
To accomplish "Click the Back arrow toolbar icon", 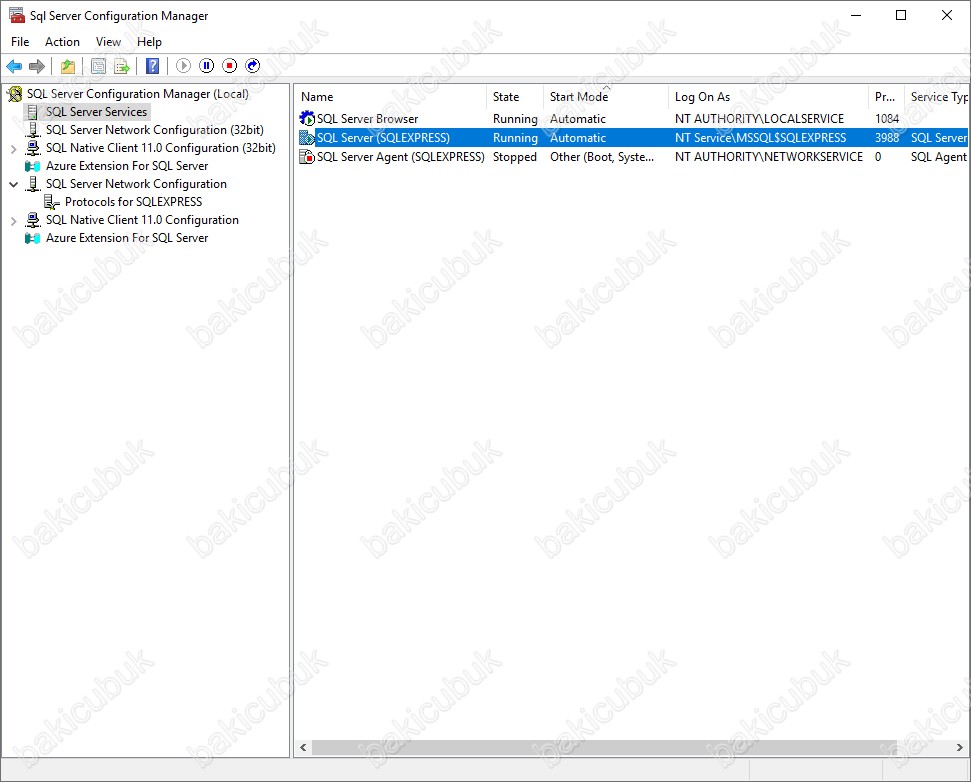I will pyautogui.click(x=14, y=66).
